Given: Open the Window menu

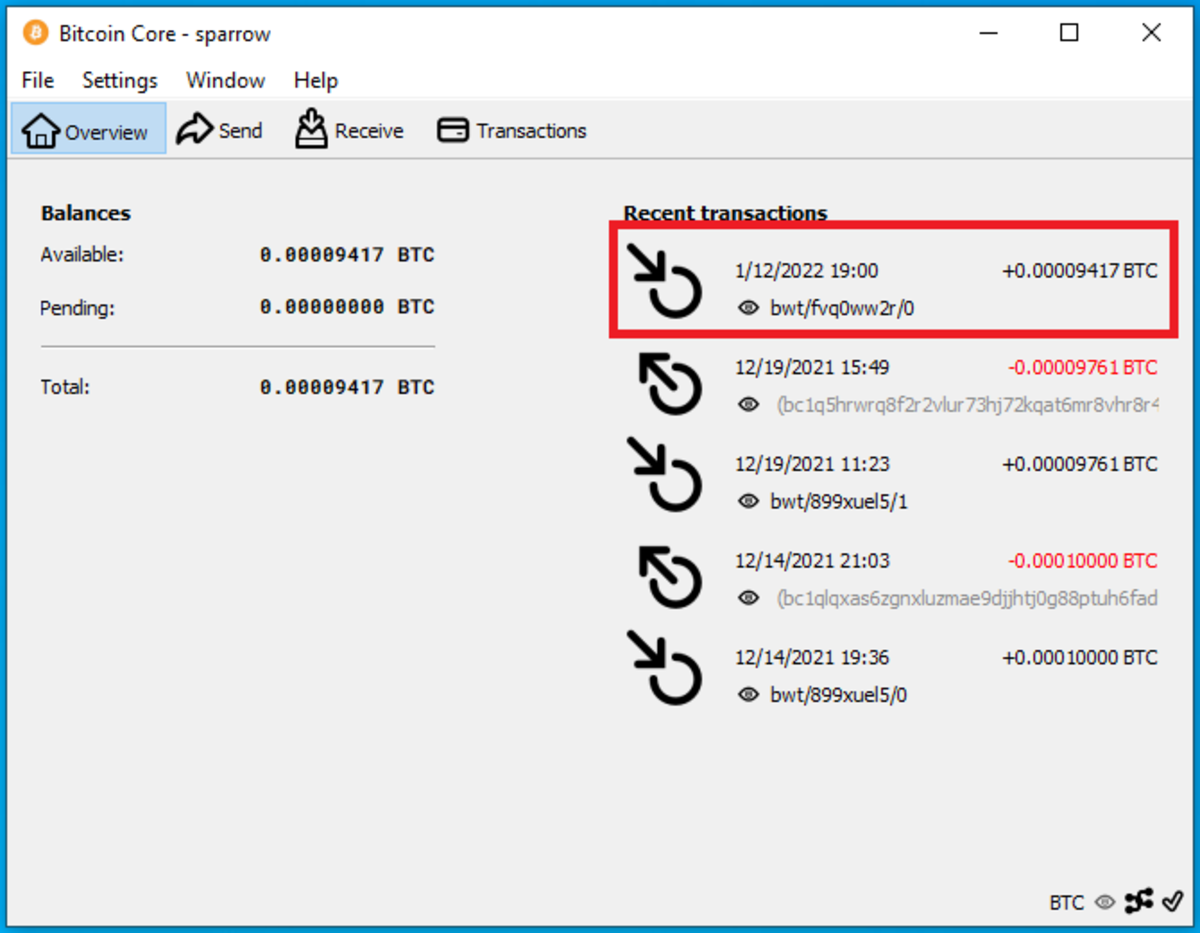Looking at the screenshot, I should tap(225, 80).
